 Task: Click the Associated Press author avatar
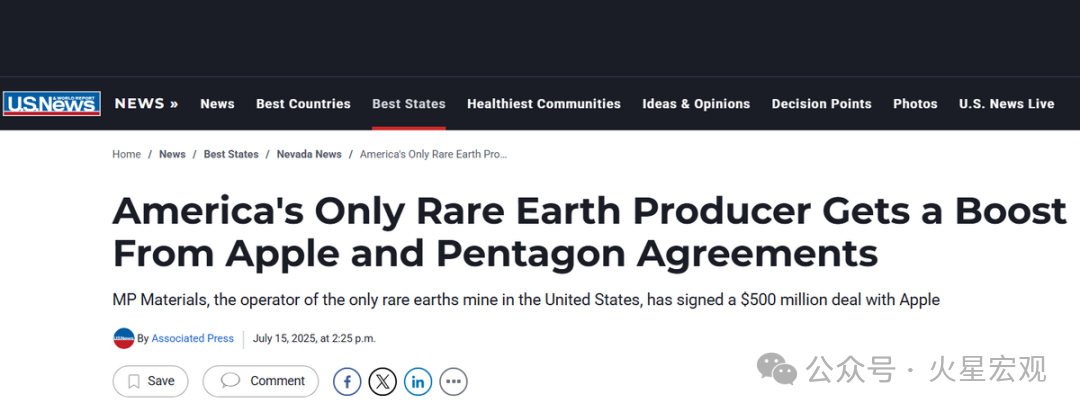(124, 338)
